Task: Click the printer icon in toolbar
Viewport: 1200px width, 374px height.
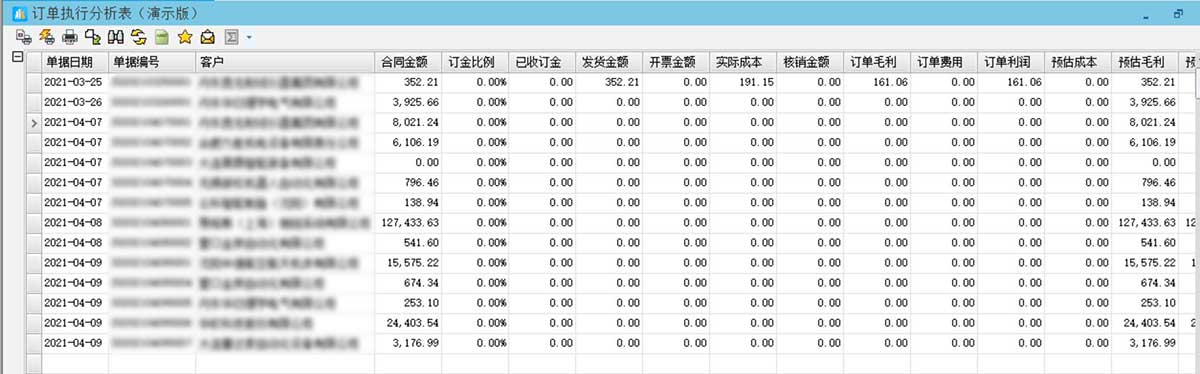Action: [70, 37]
